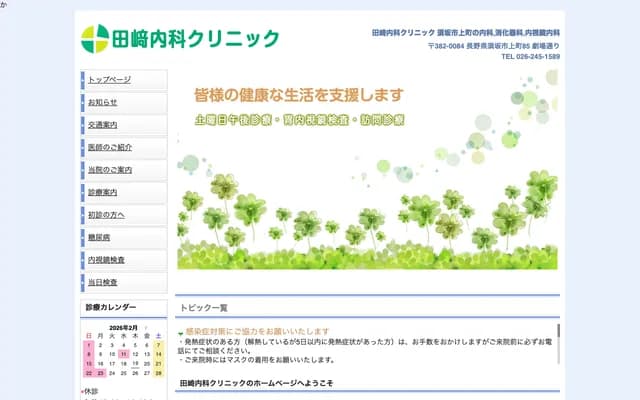Click the 休診 legend label

[91, 391]
